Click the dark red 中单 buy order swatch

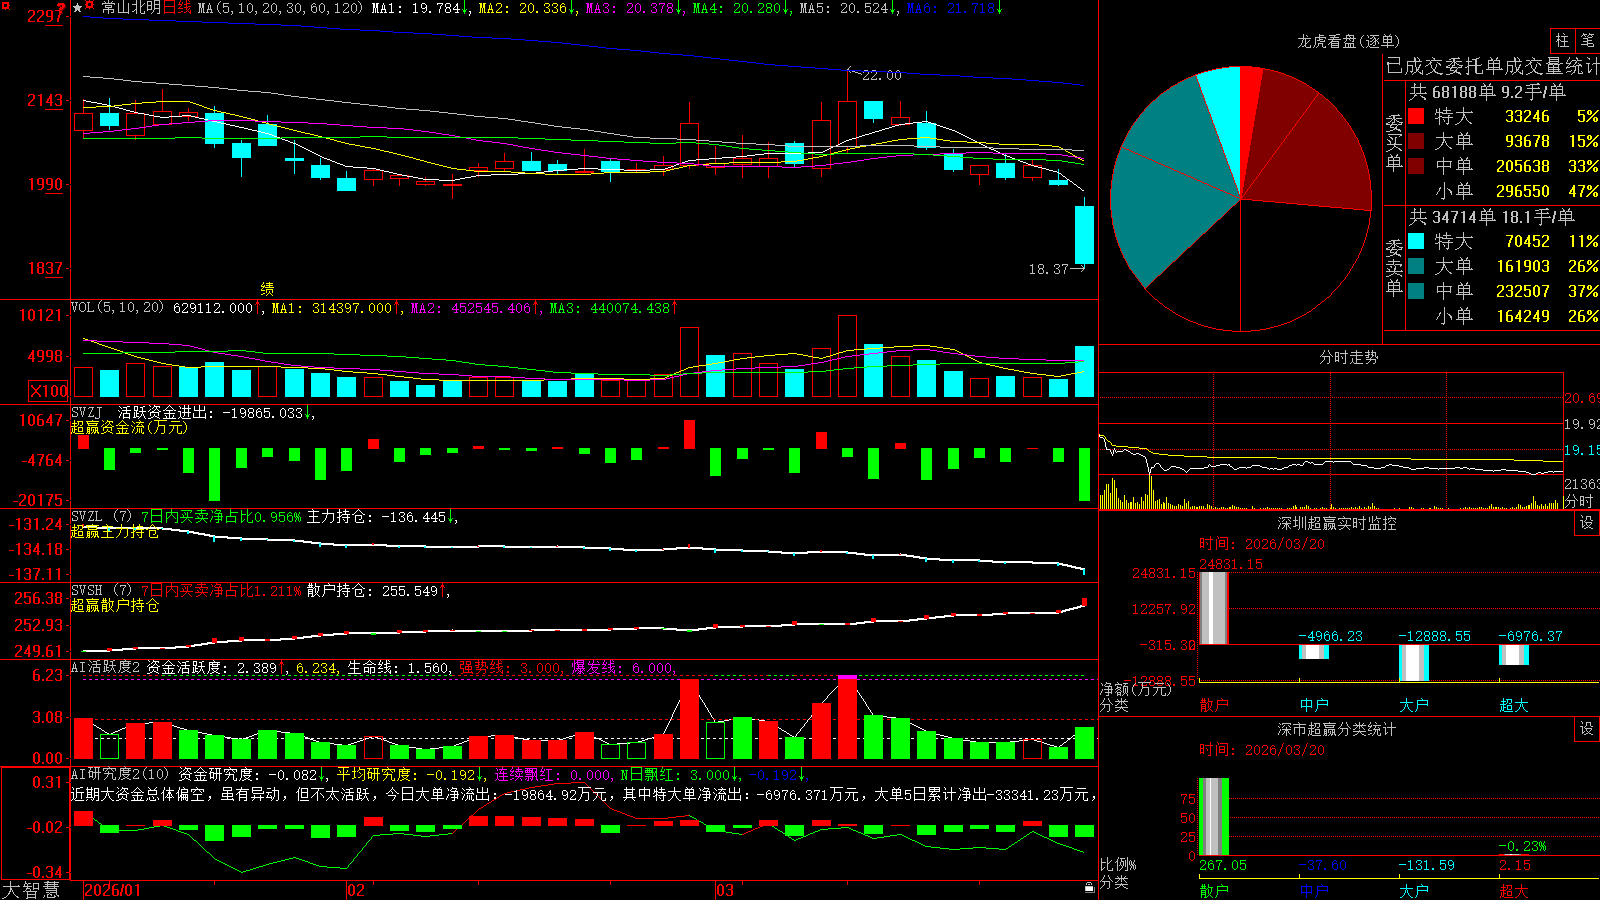(1416, 166)
